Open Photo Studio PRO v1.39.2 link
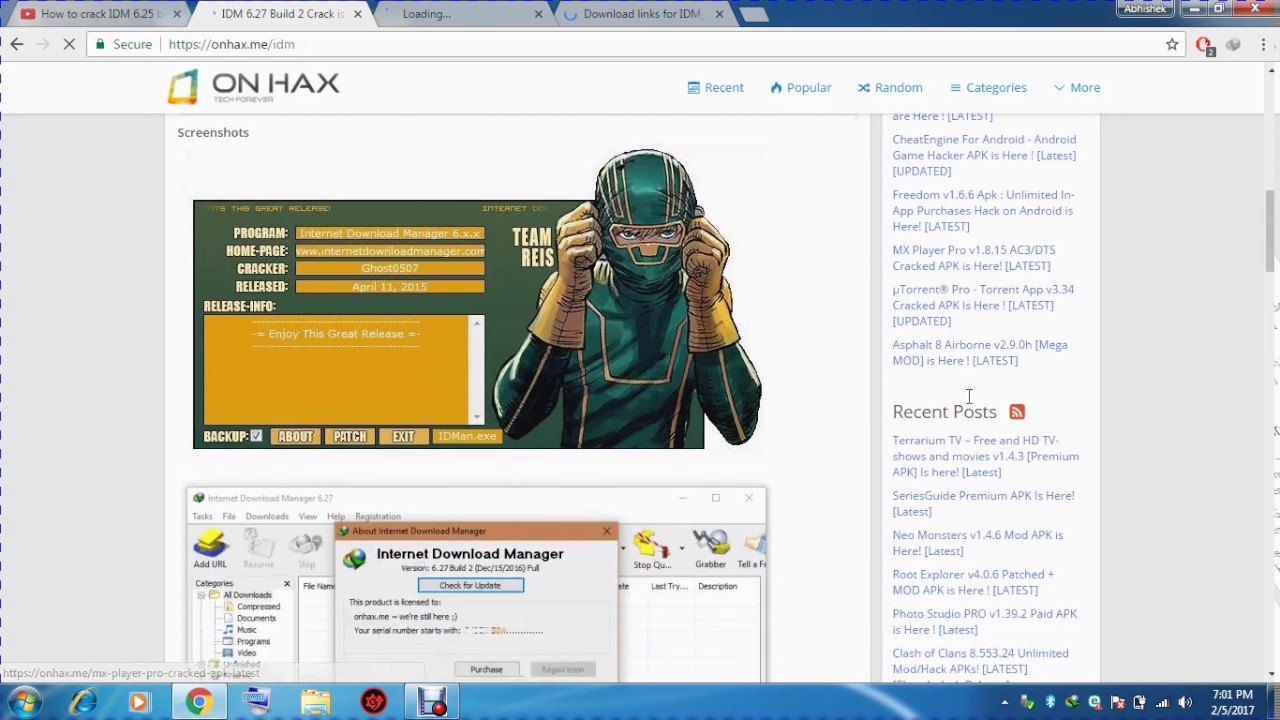1280x720 pixels. (x=984, y=621)
